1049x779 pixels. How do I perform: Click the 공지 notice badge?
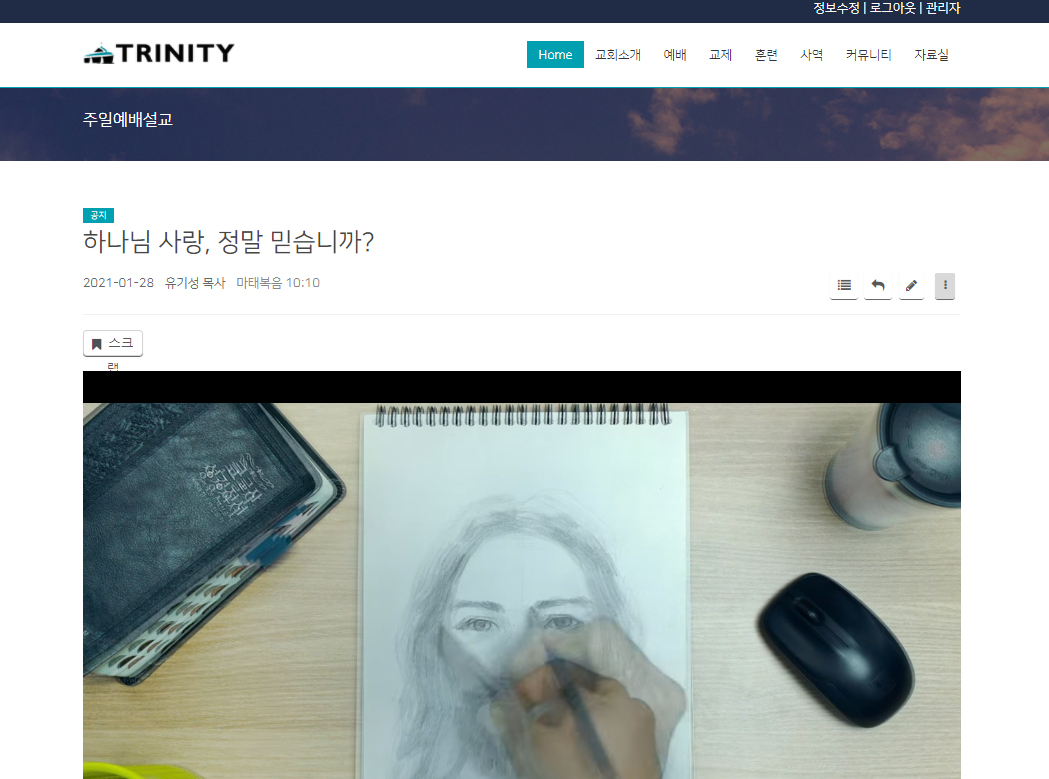97,215
